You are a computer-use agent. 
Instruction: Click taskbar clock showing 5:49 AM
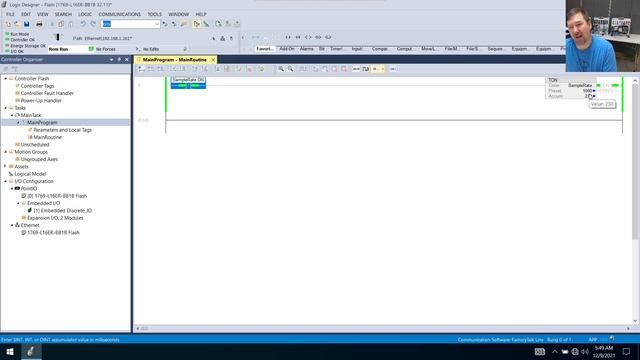click(604, 351)
